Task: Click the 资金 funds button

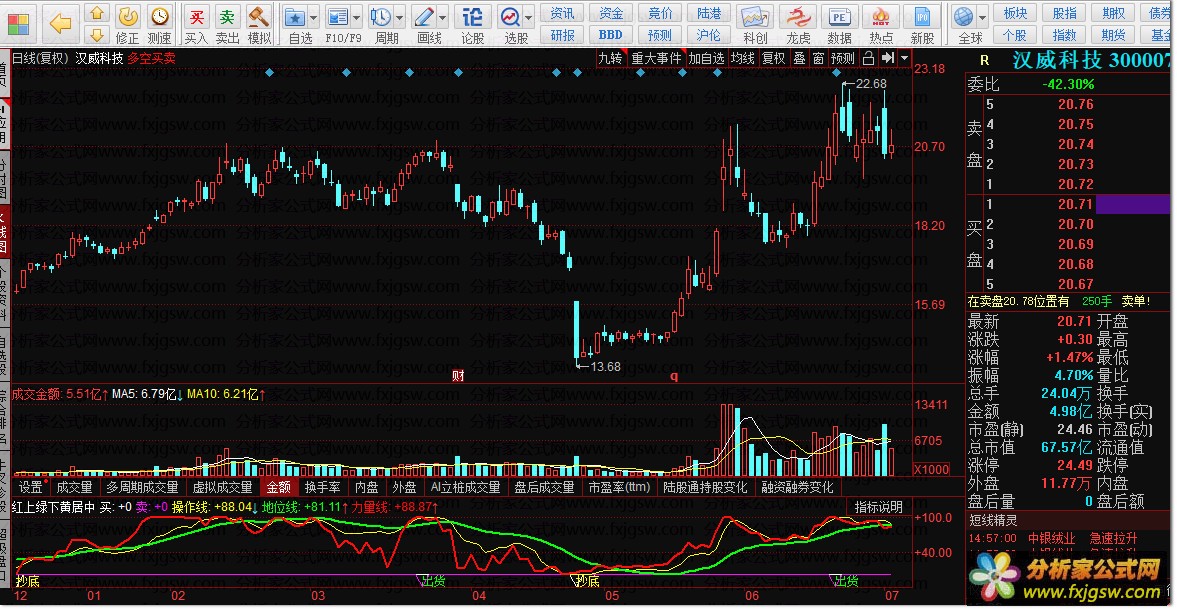Action: pos(611,14)
